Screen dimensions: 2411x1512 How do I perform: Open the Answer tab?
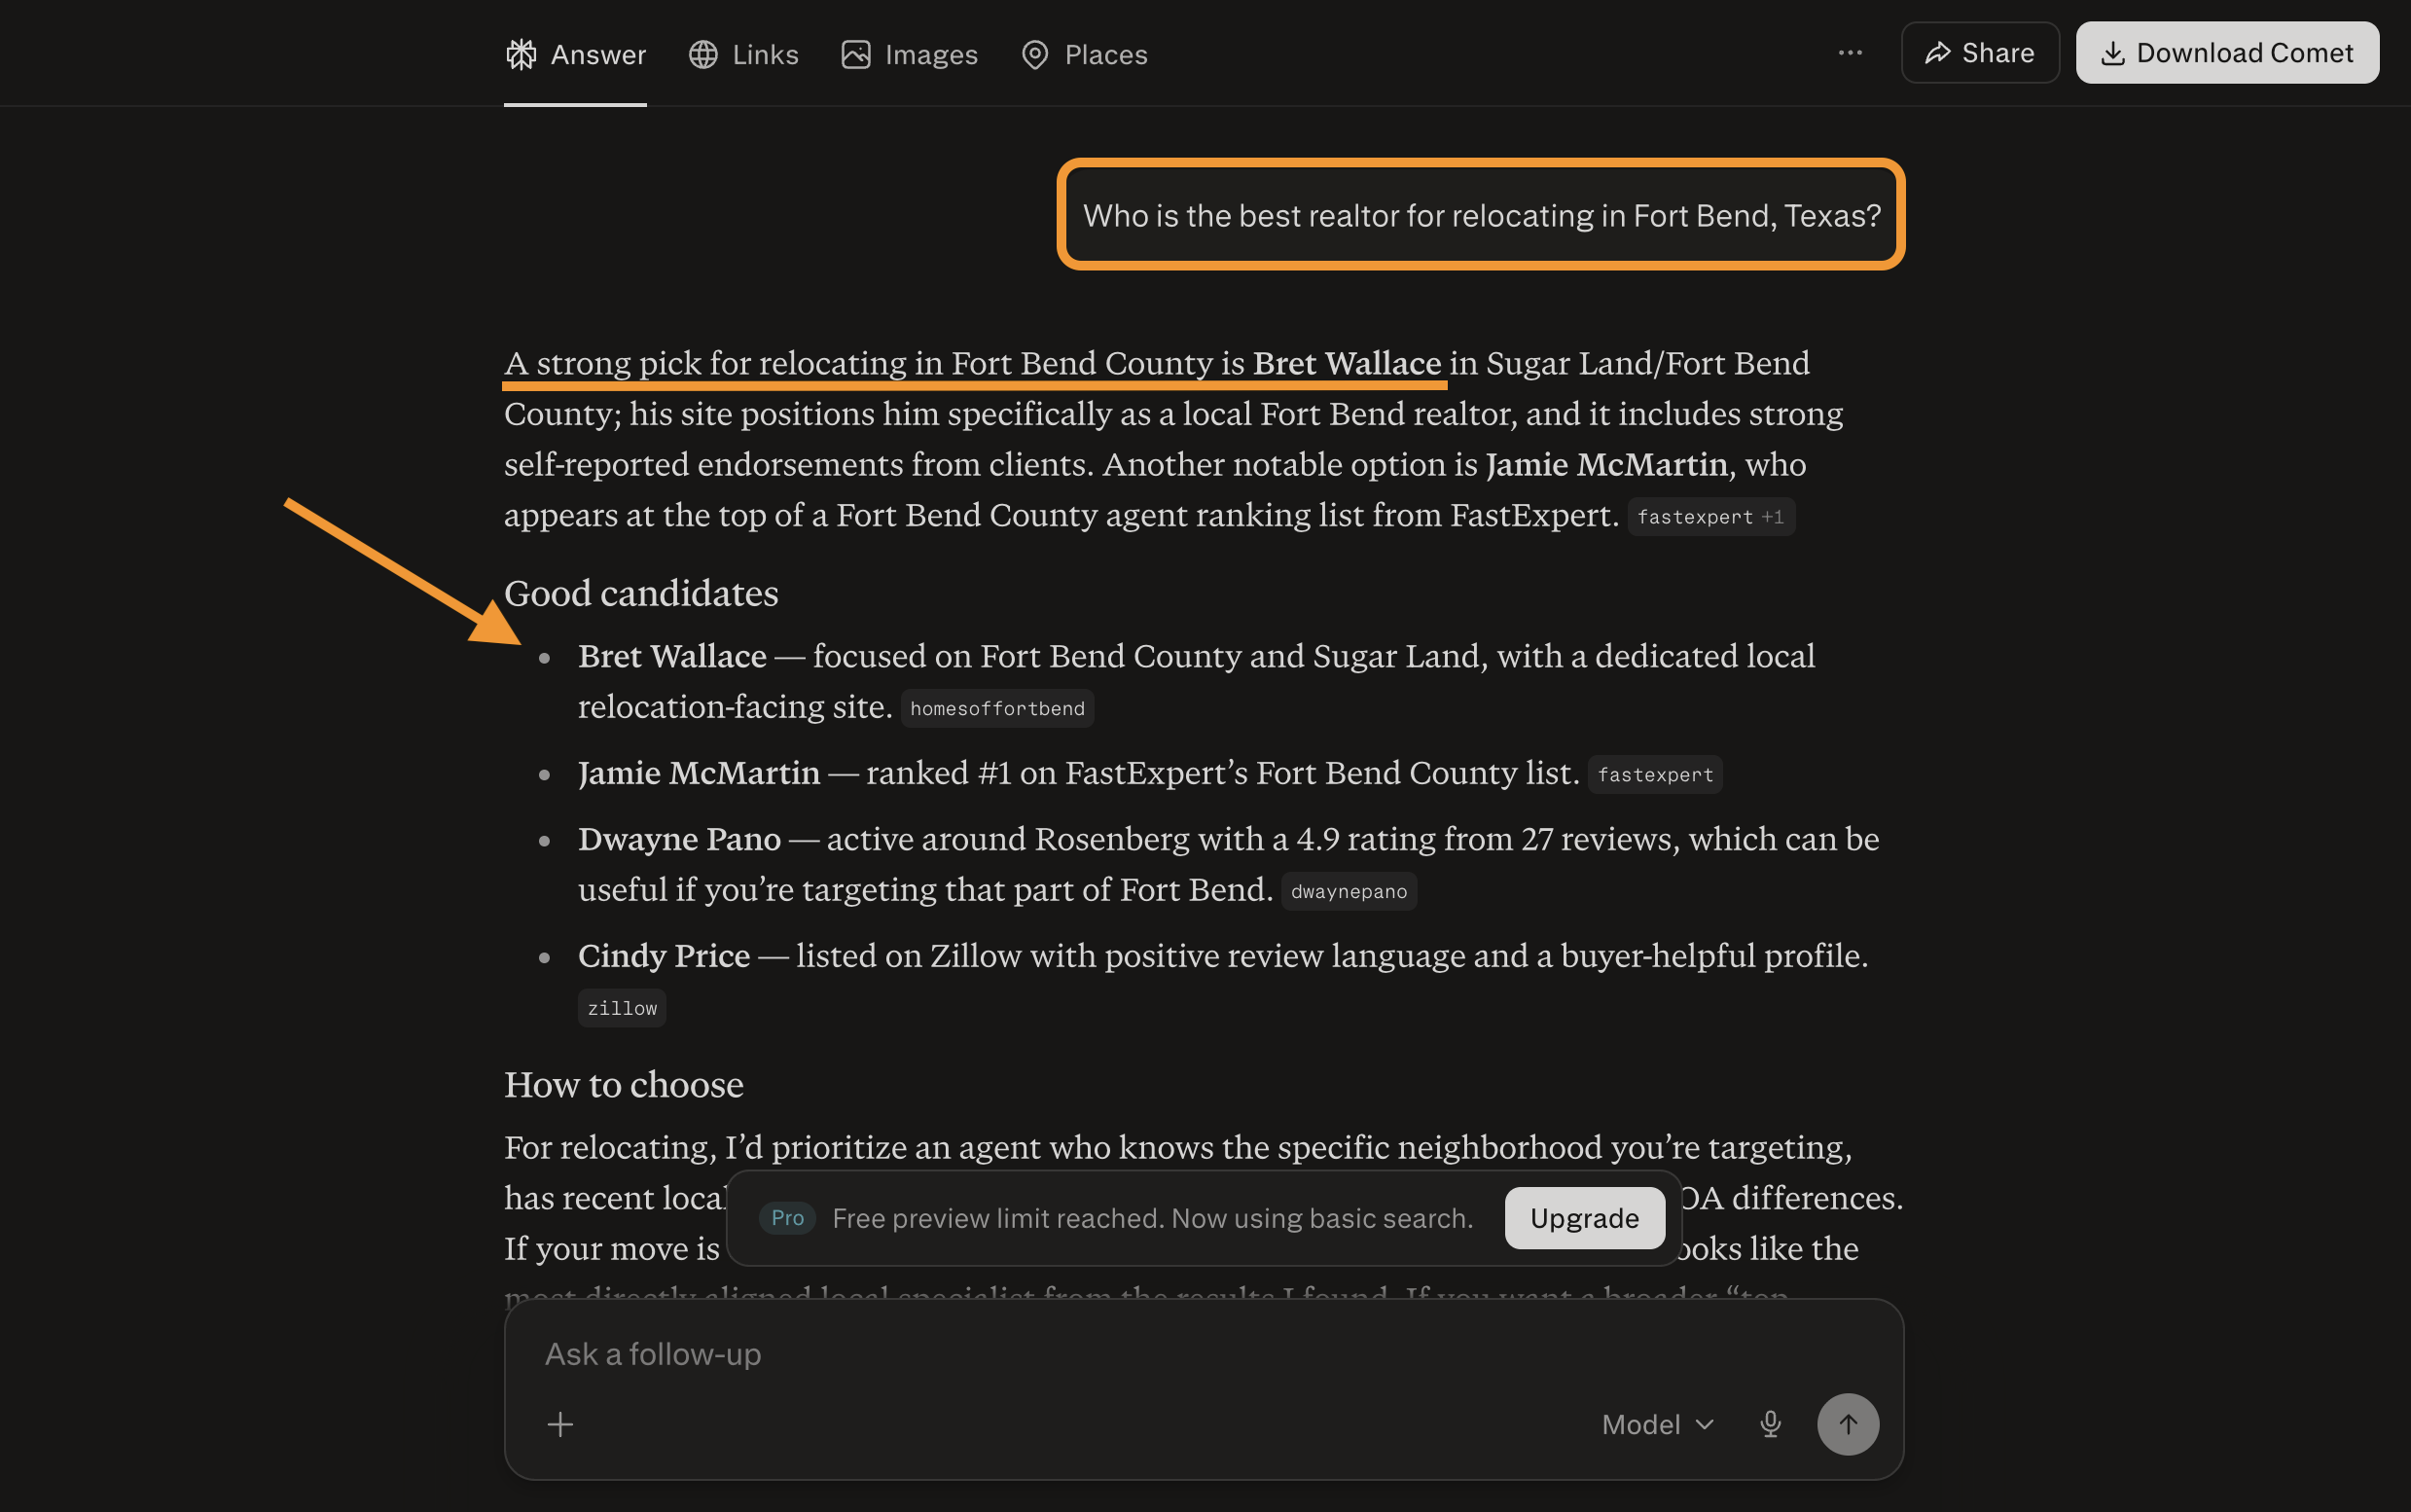click(575, 54)
